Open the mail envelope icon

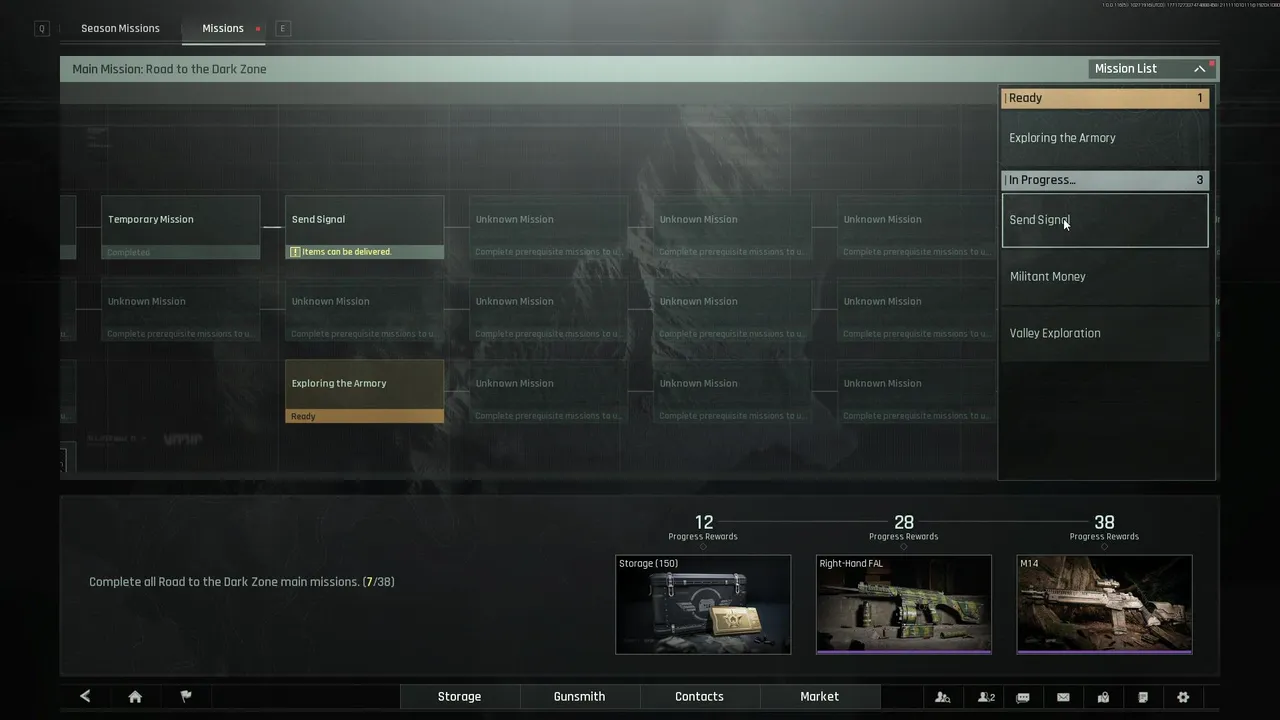[x=1063, y=697]
